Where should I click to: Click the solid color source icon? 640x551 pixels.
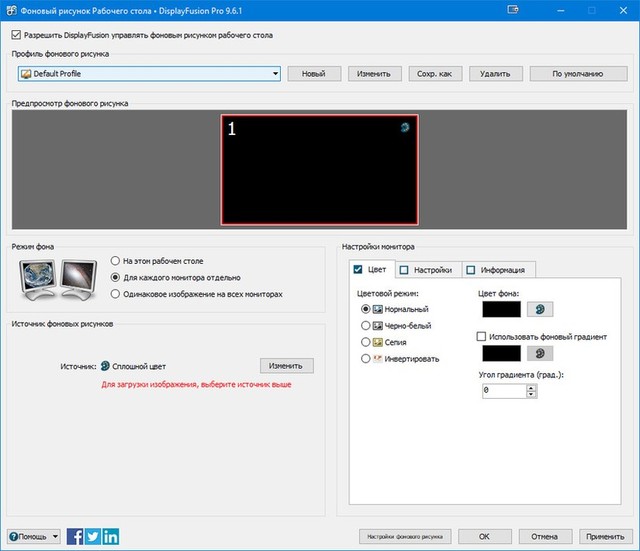click(105, 366)
